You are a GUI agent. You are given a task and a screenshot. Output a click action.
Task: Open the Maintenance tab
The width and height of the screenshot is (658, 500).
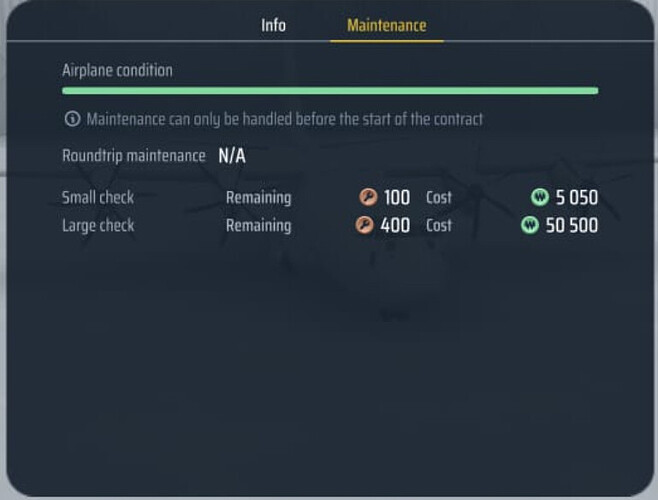point(386,25)
